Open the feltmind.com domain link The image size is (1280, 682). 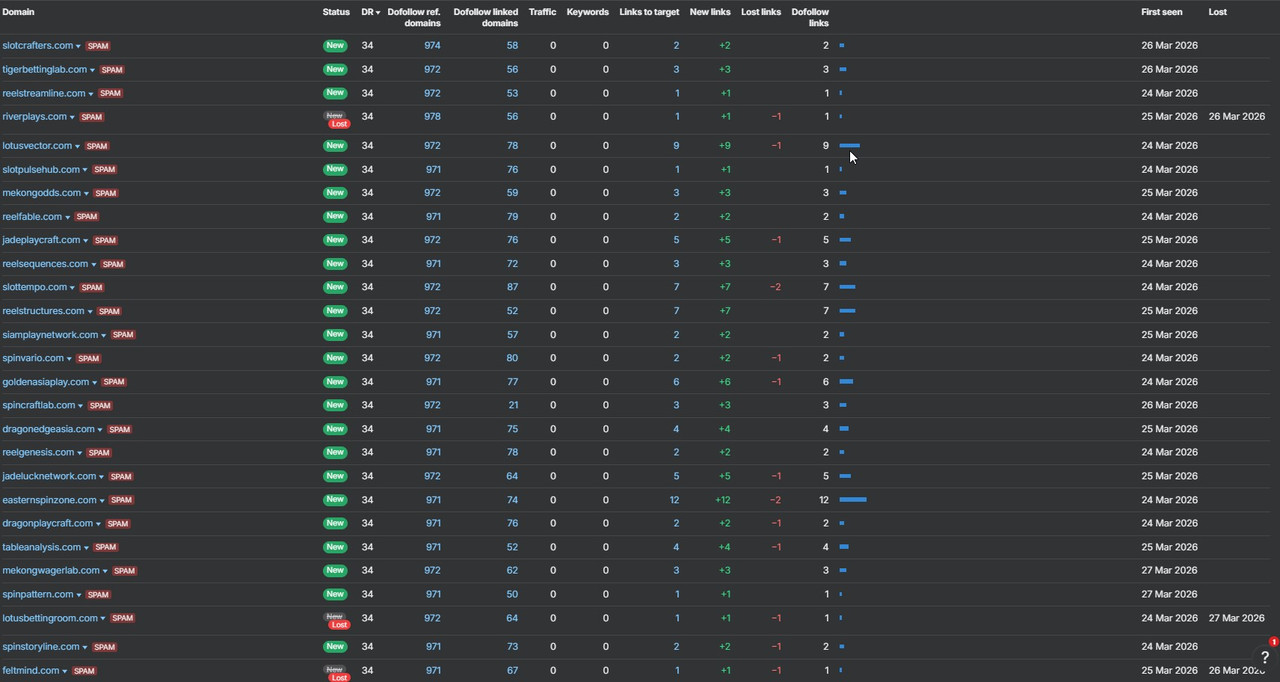pos(31,671)
